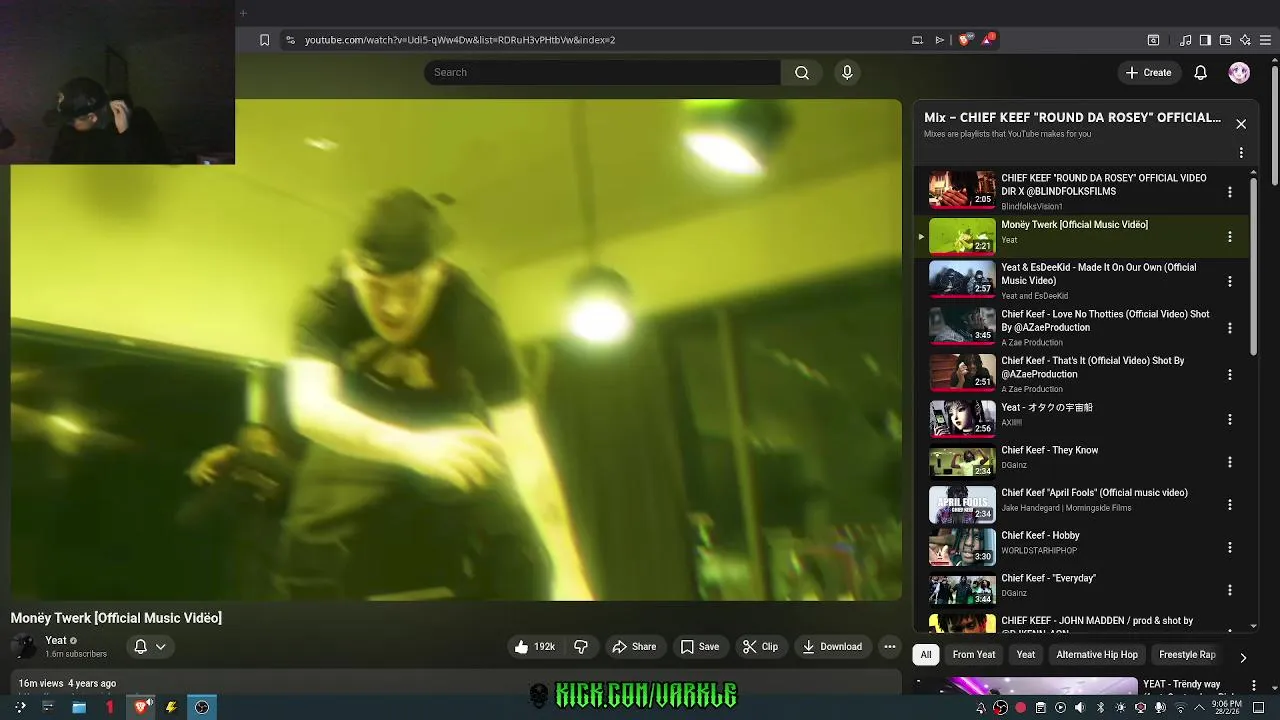Screen dimensions: 1280x720
Task: Dislike the video with thumbs down
Action: (x=581, y=647)
